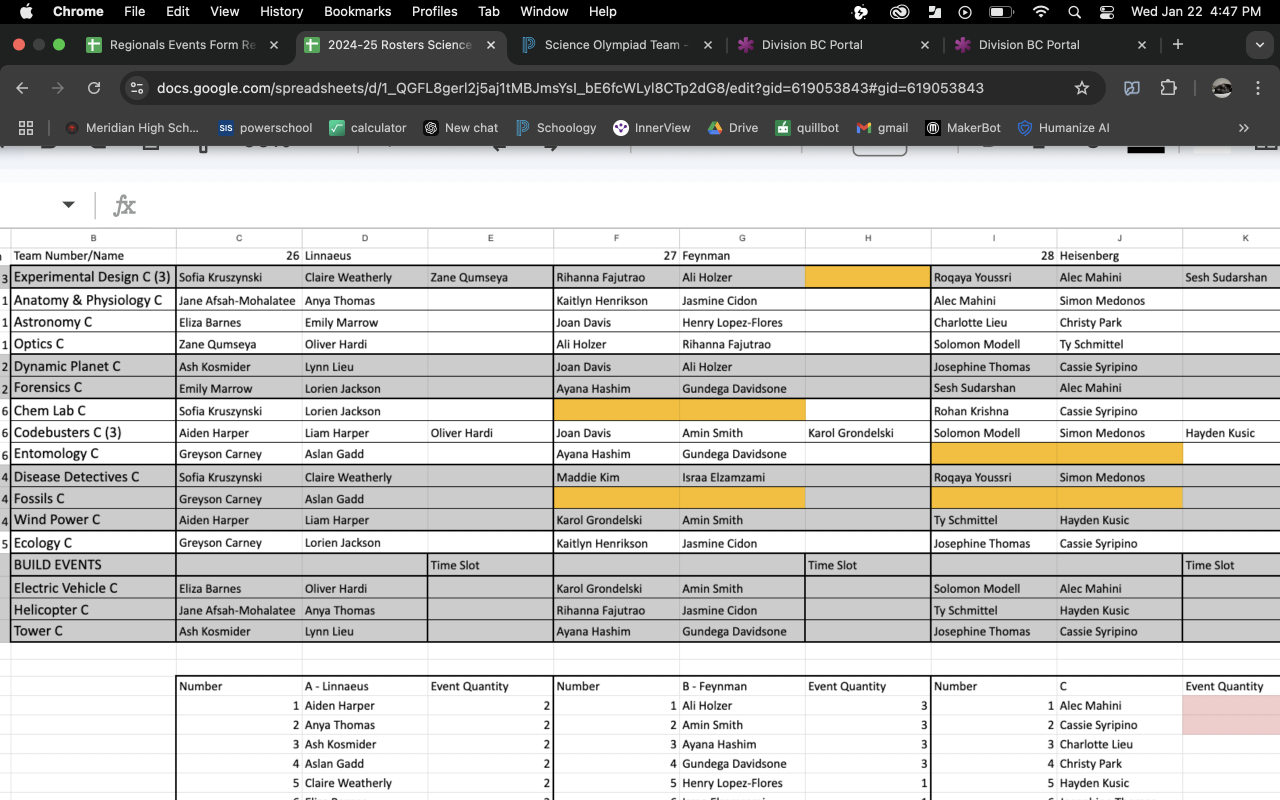Image resolution: width=1280 pixels, height=800 pixels.
Task: Open the MakerBot bookmark
Action: point(966,128)
